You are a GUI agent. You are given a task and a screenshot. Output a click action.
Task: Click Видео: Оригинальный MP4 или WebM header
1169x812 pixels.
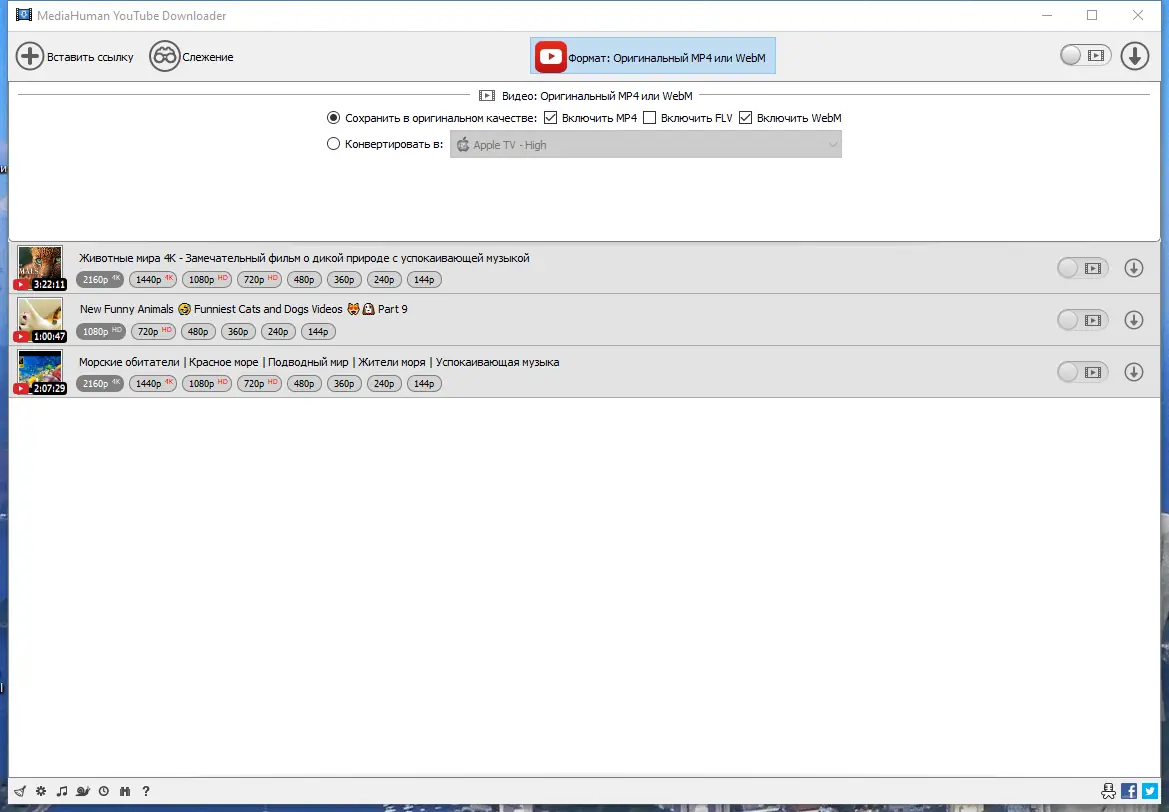(x=585, y=95)
